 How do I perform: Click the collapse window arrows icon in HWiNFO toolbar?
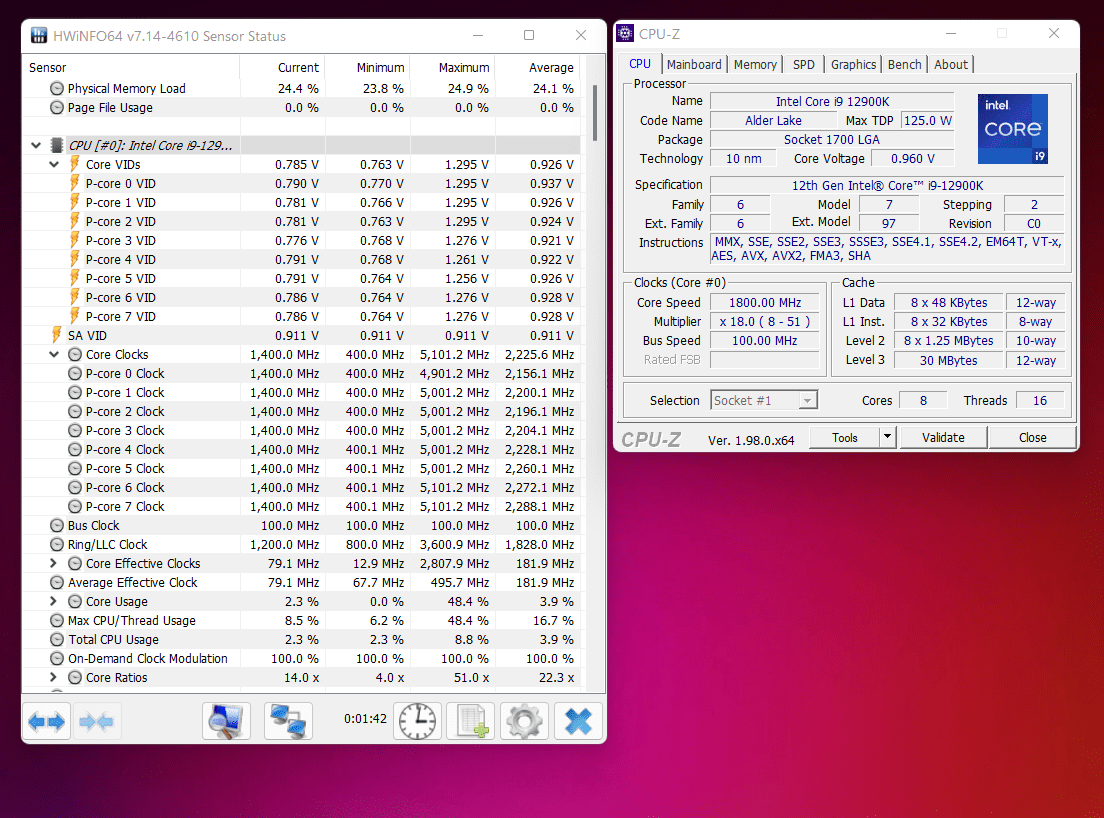[96, 721]
